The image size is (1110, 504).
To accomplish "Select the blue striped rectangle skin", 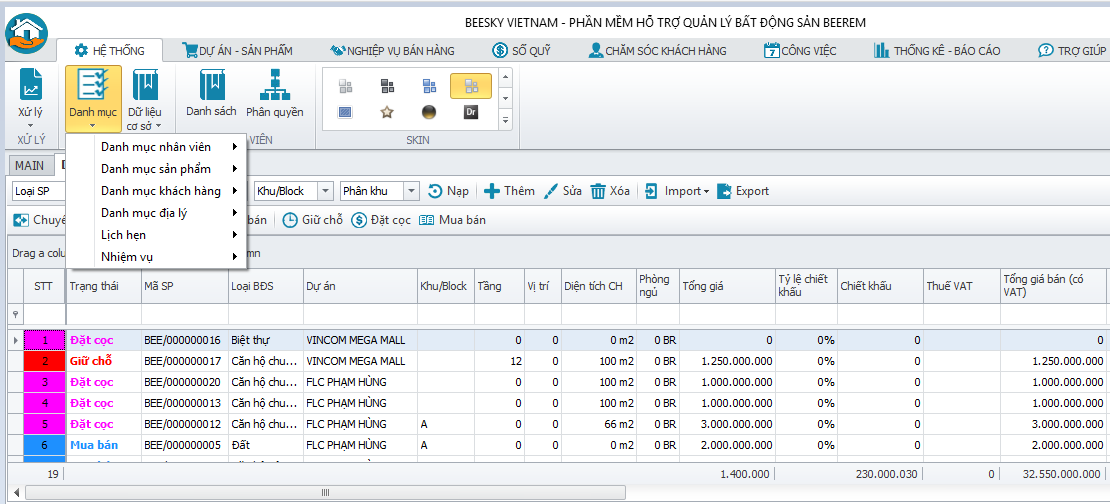I will coord(345,112).
